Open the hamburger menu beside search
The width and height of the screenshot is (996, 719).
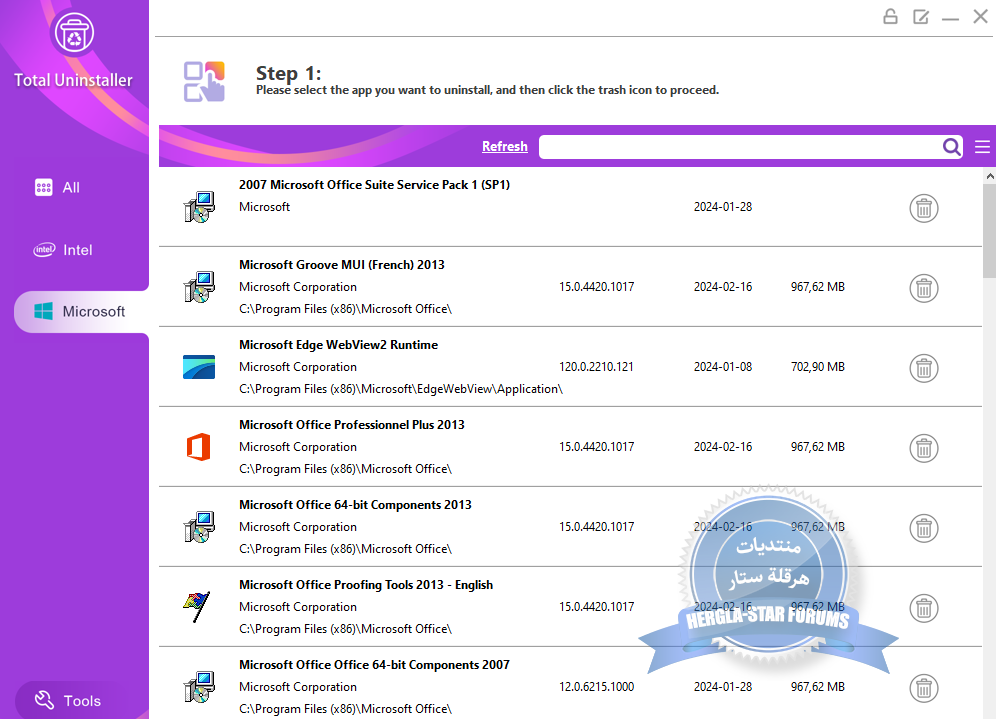point(982,147)
